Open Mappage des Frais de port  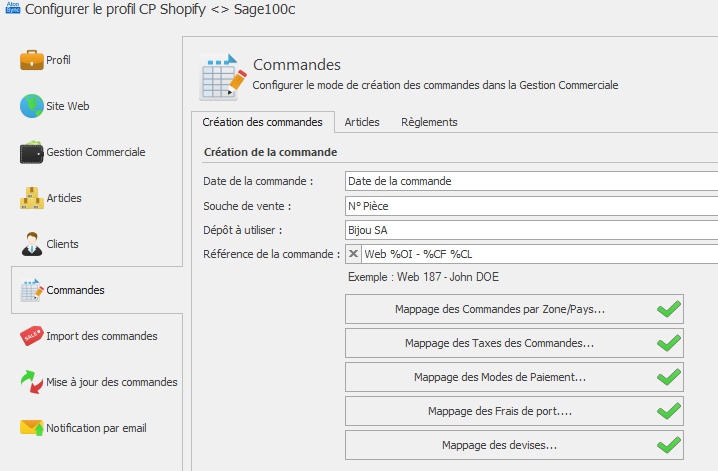point(514,411)
